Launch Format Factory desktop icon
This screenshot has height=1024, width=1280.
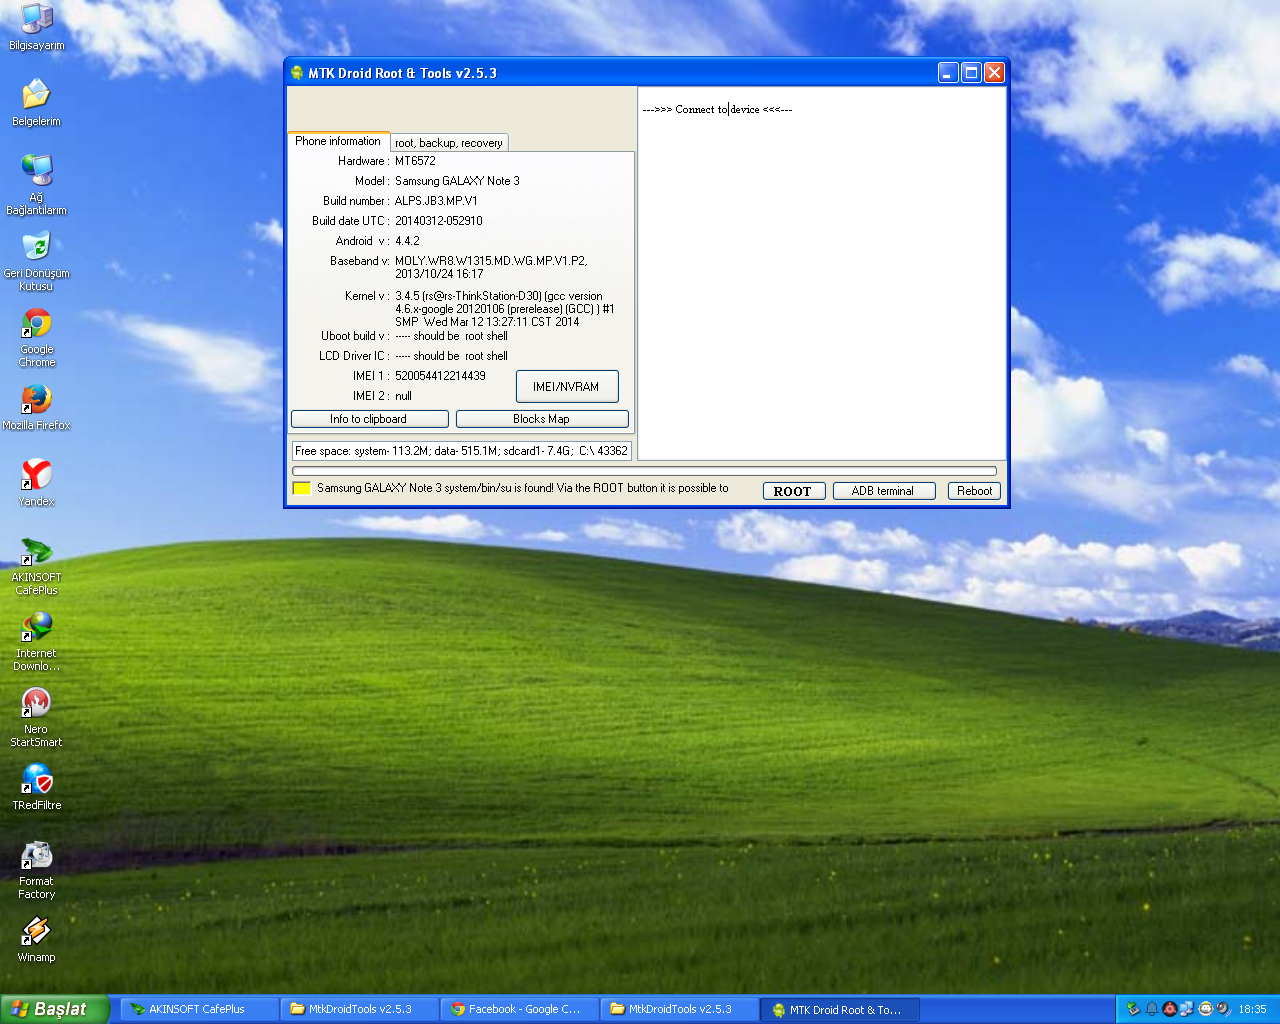click(37, 856)
